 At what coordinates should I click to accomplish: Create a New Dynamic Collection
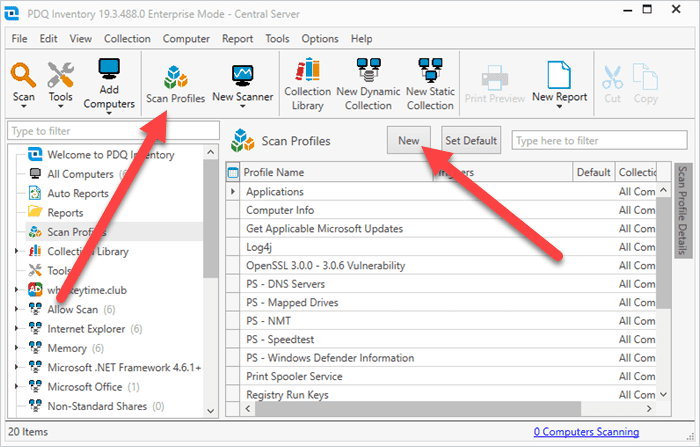point(368,84)
